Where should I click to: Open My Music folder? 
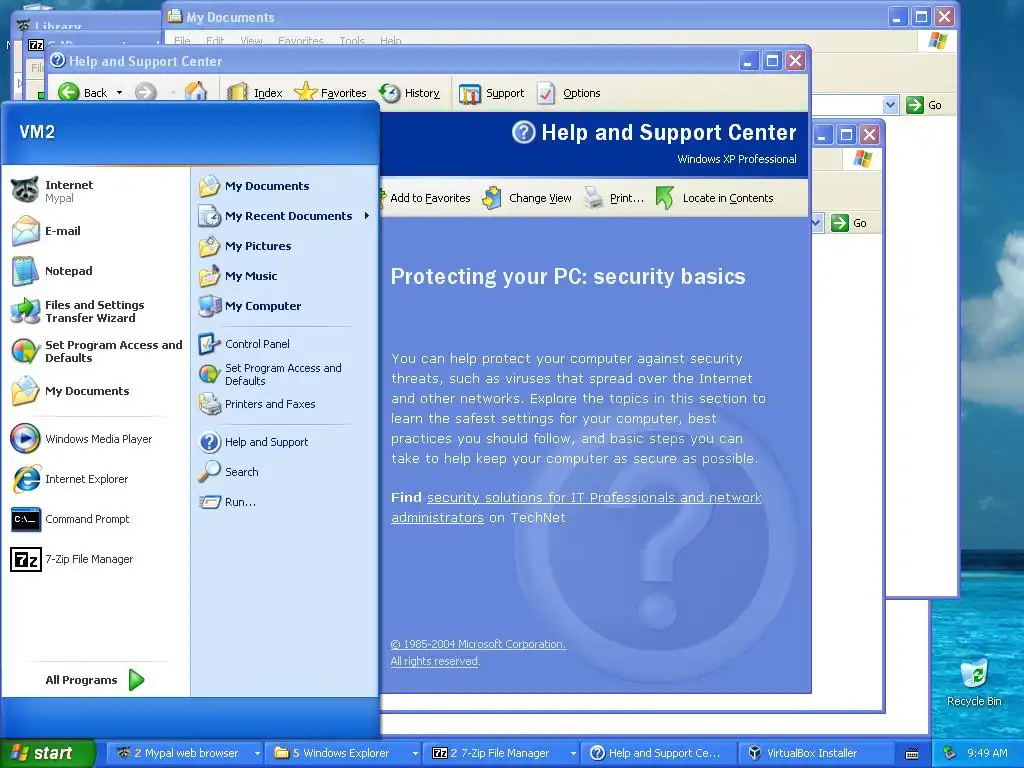(285, 276)
